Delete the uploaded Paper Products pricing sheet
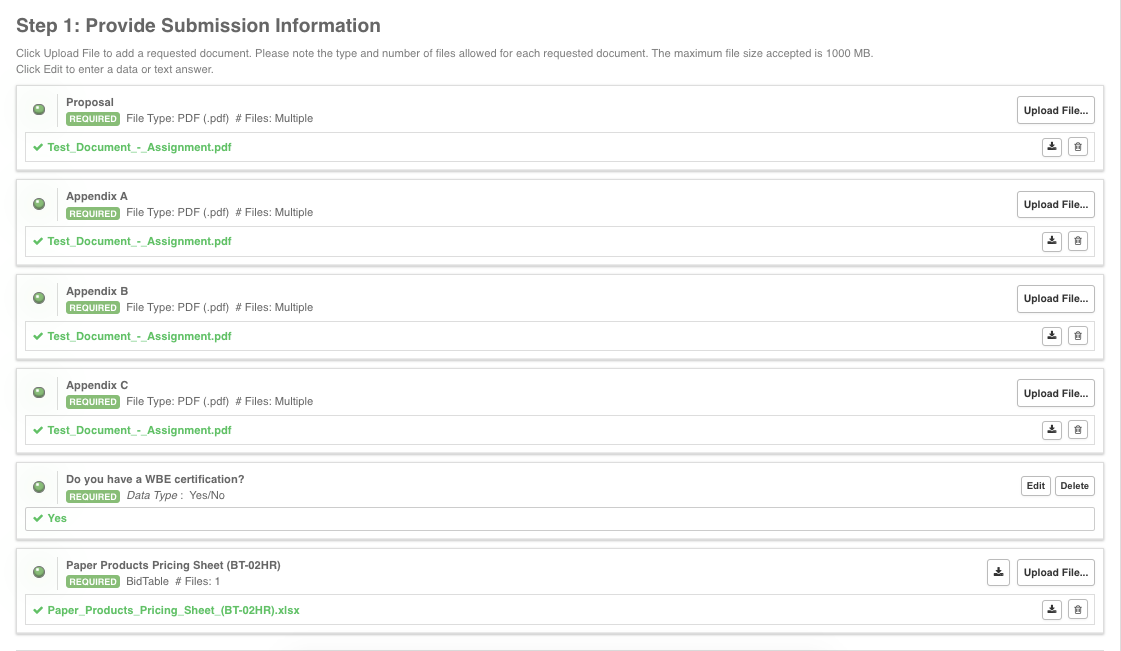Screen dimensions: 1121x651 click(1077, 609)
